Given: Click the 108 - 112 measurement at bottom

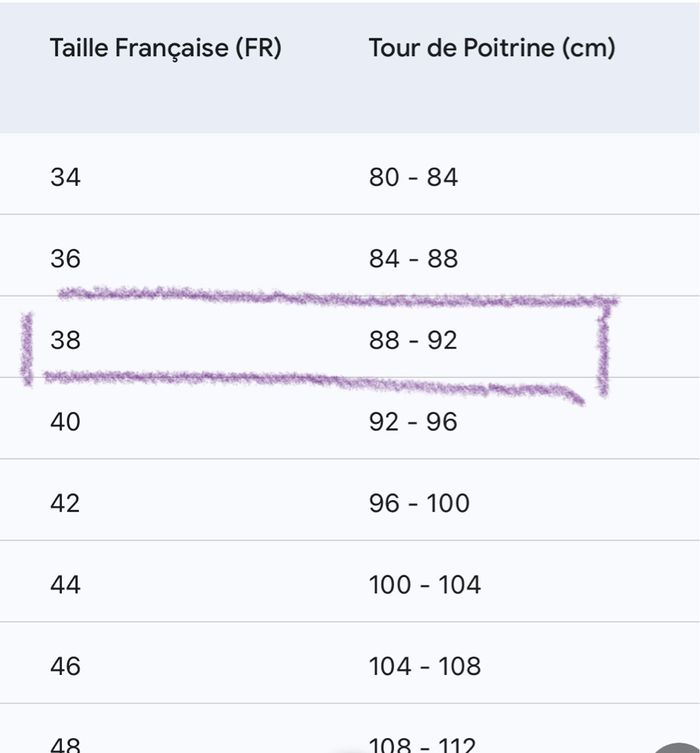Looking at the screenshot, I should coord(425,745).
